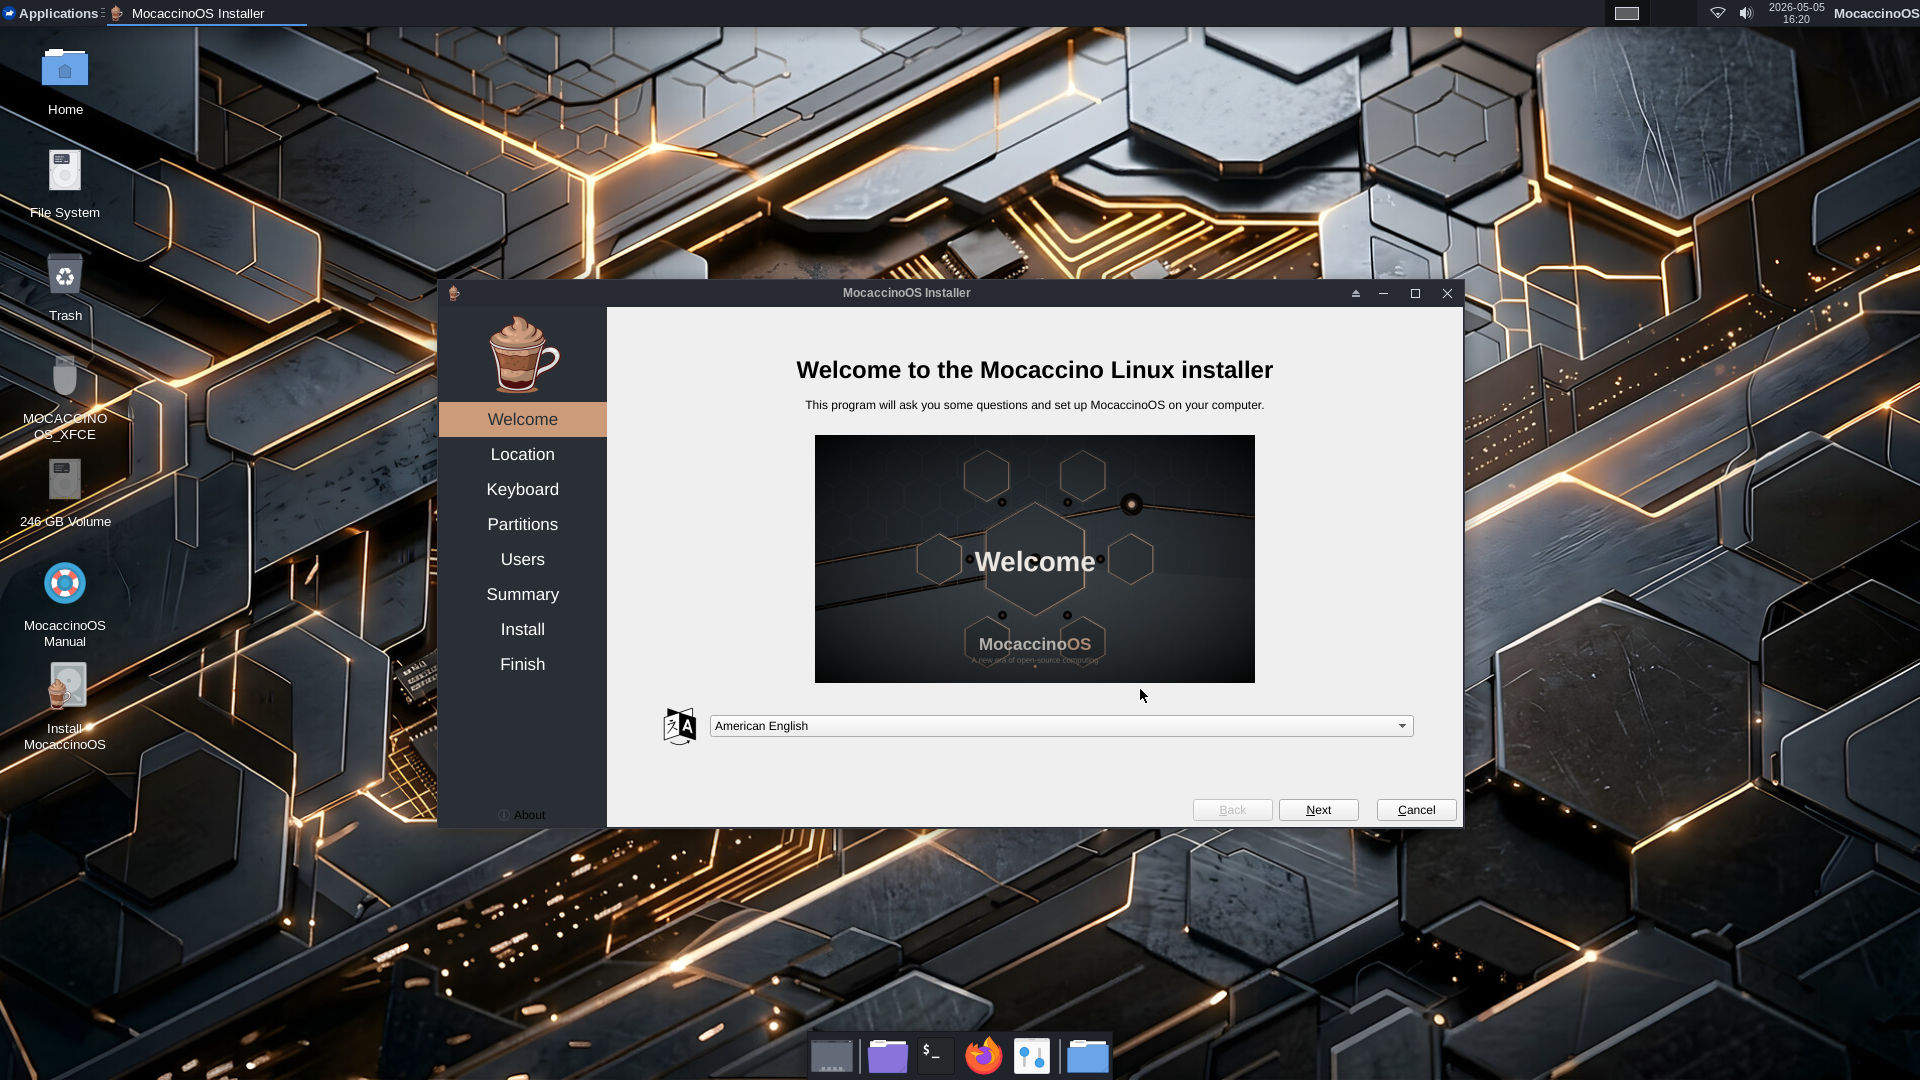
Task: Open the File System desktop icon
Action: [x=65, y=171]
